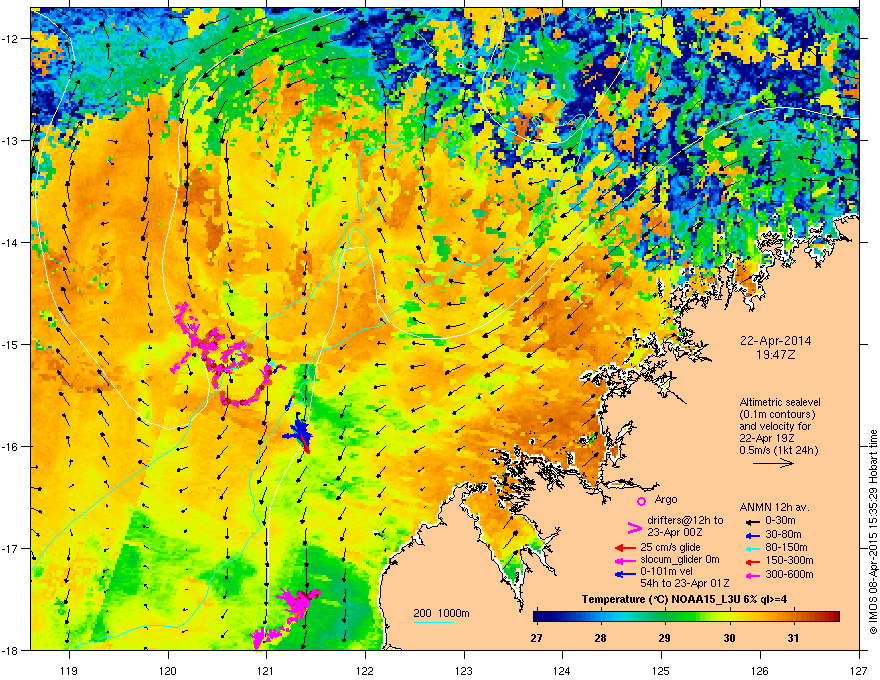
Task: Click the slocum_glider 0m label
Action: [680, 560]
